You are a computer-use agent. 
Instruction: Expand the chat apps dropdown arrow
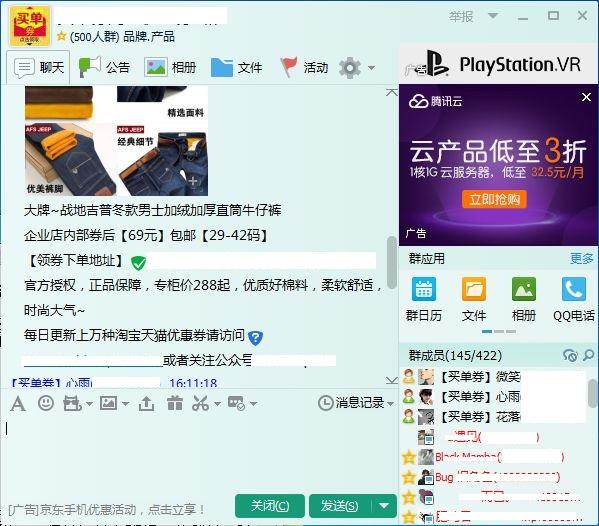[x=253, y=404]
